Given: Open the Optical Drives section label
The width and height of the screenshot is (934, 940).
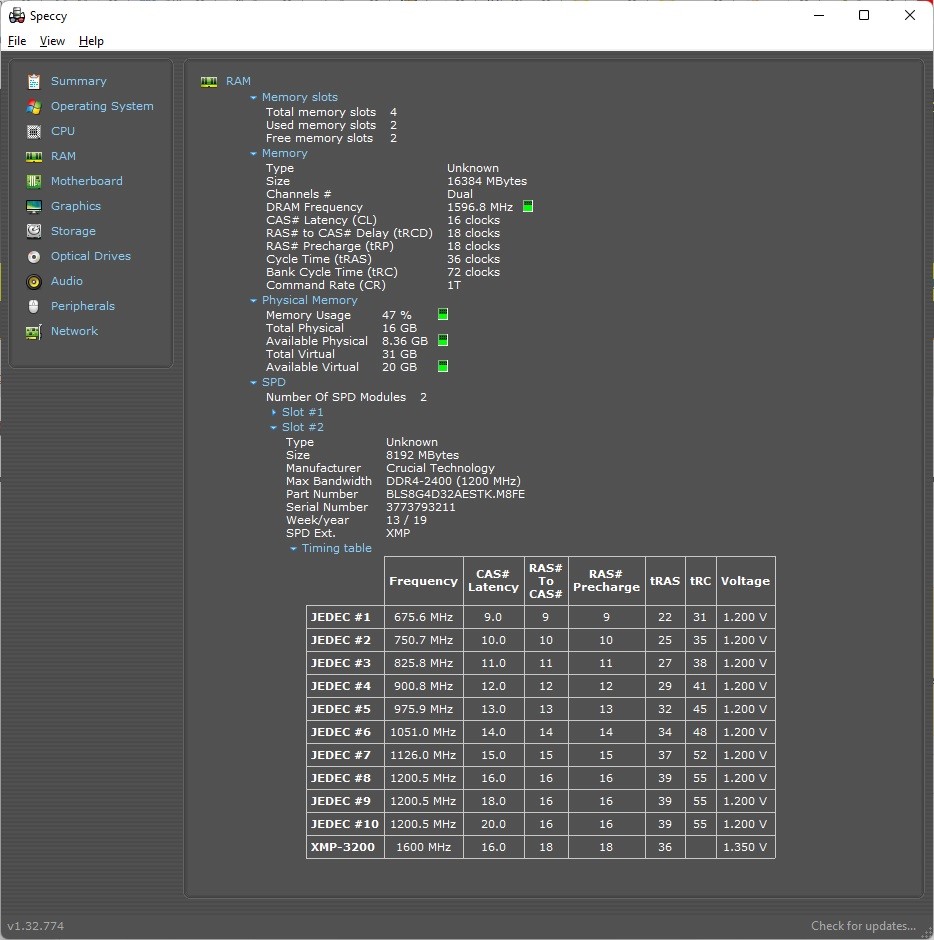Looking at the screenshot, I should click(91, 256).
